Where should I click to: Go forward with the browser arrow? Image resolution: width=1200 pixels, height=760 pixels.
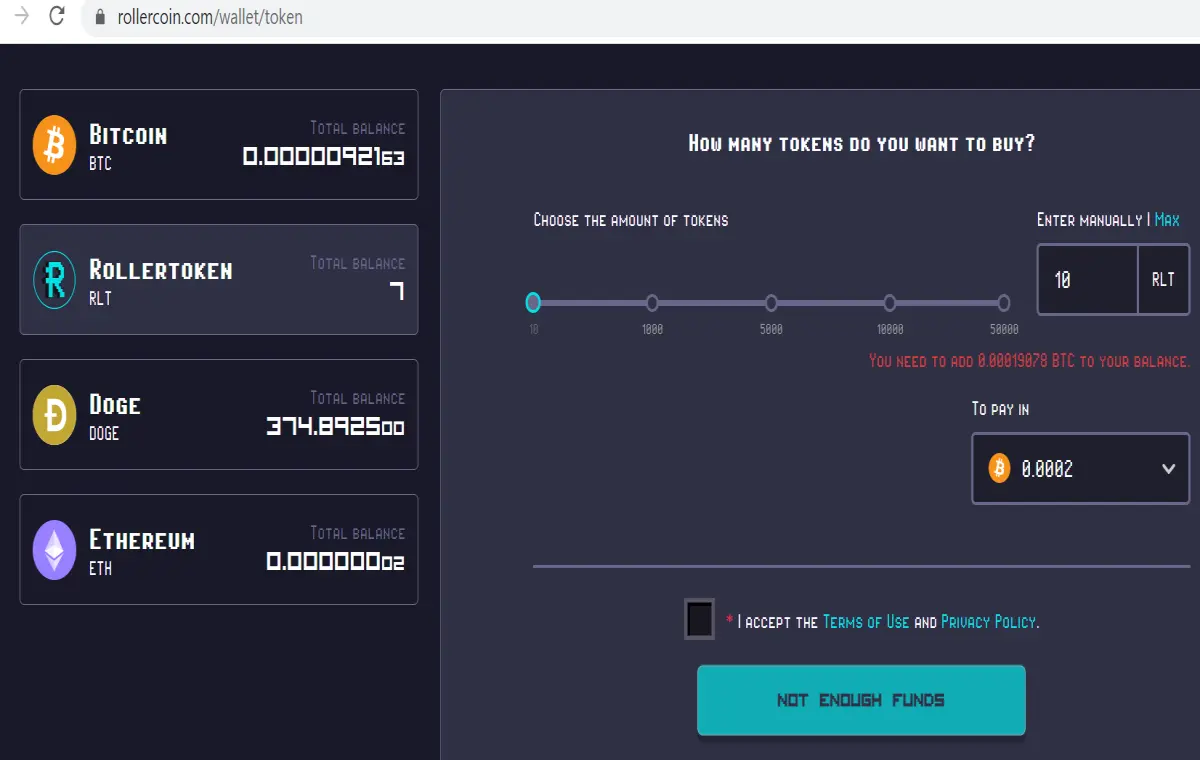click(x=21, y=16)
